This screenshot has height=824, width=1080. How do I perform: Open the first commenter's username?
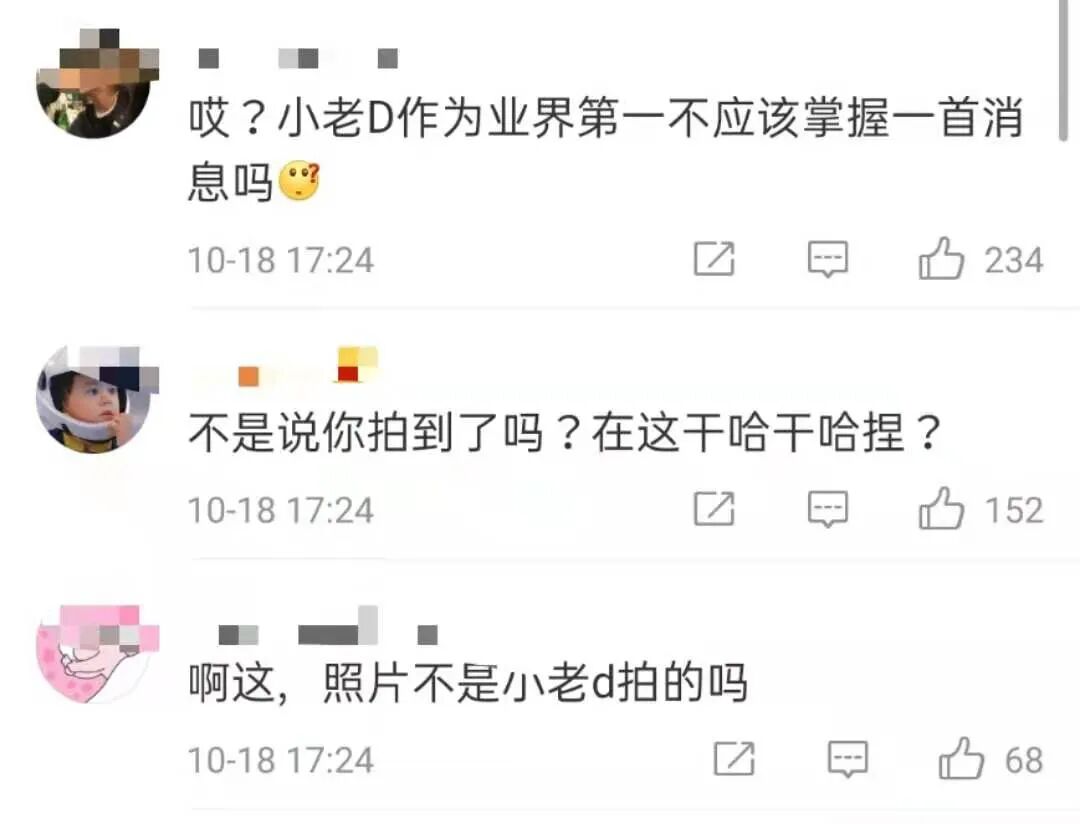pos(298,59)
